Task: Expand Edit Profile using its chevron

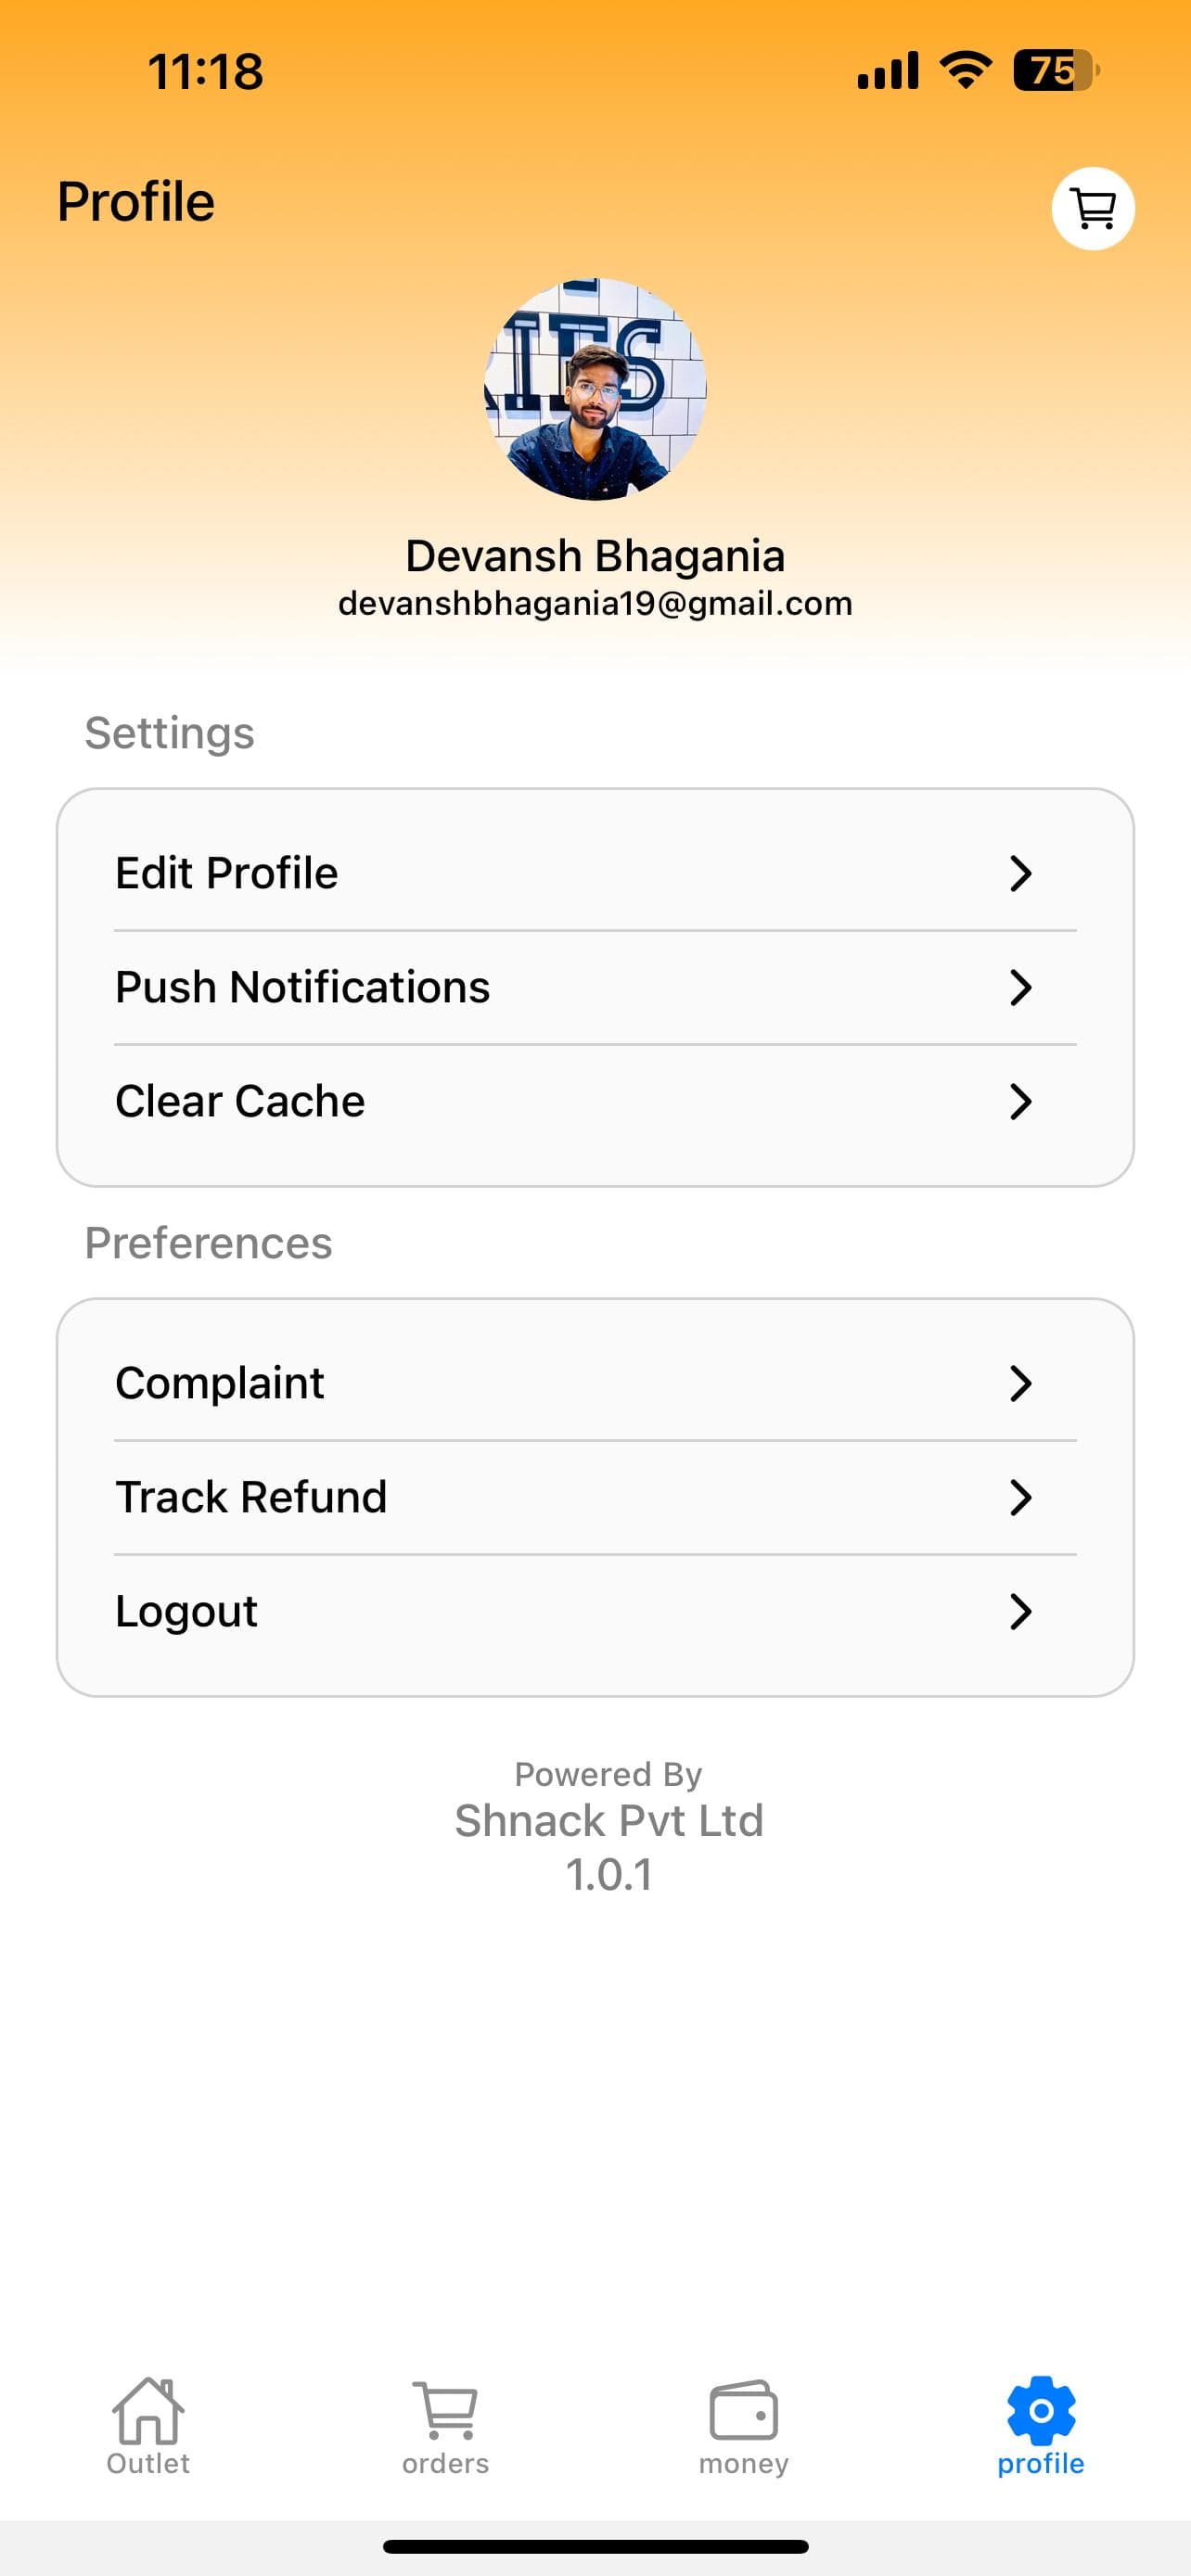Action: coord(1020,873)
